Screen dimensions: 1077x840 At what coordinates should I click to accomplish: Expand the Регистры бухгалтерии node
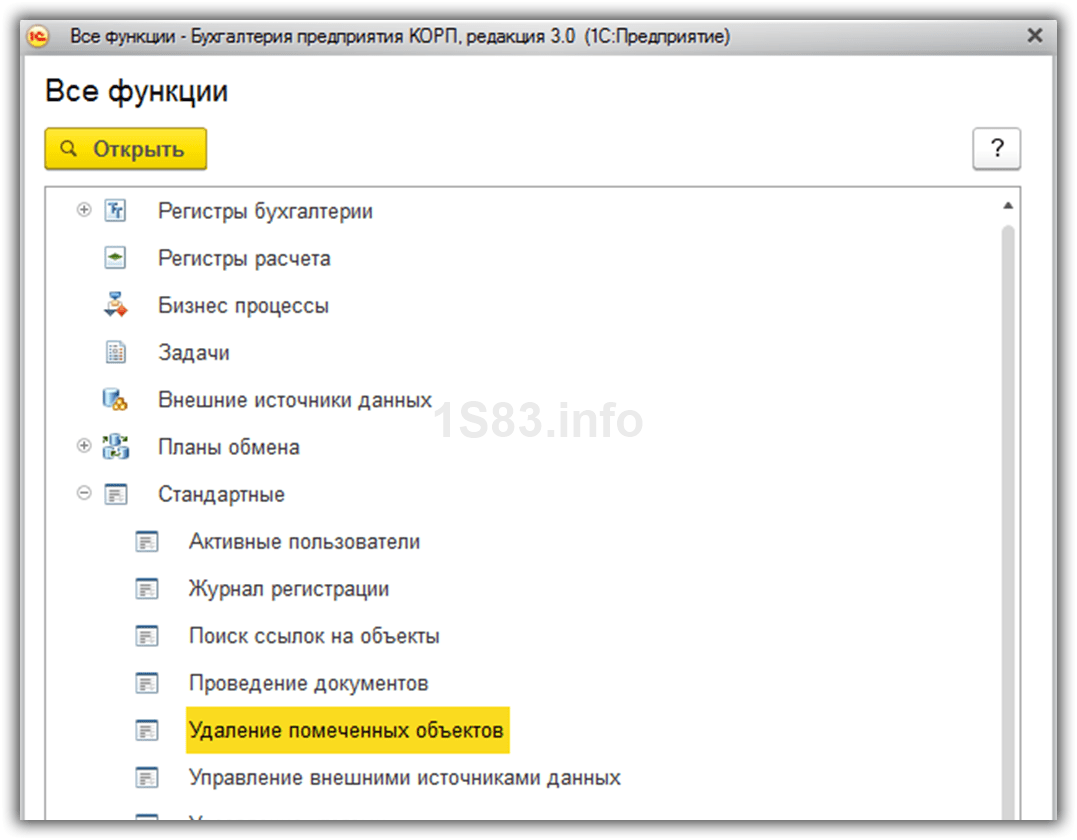click(84, 209)
